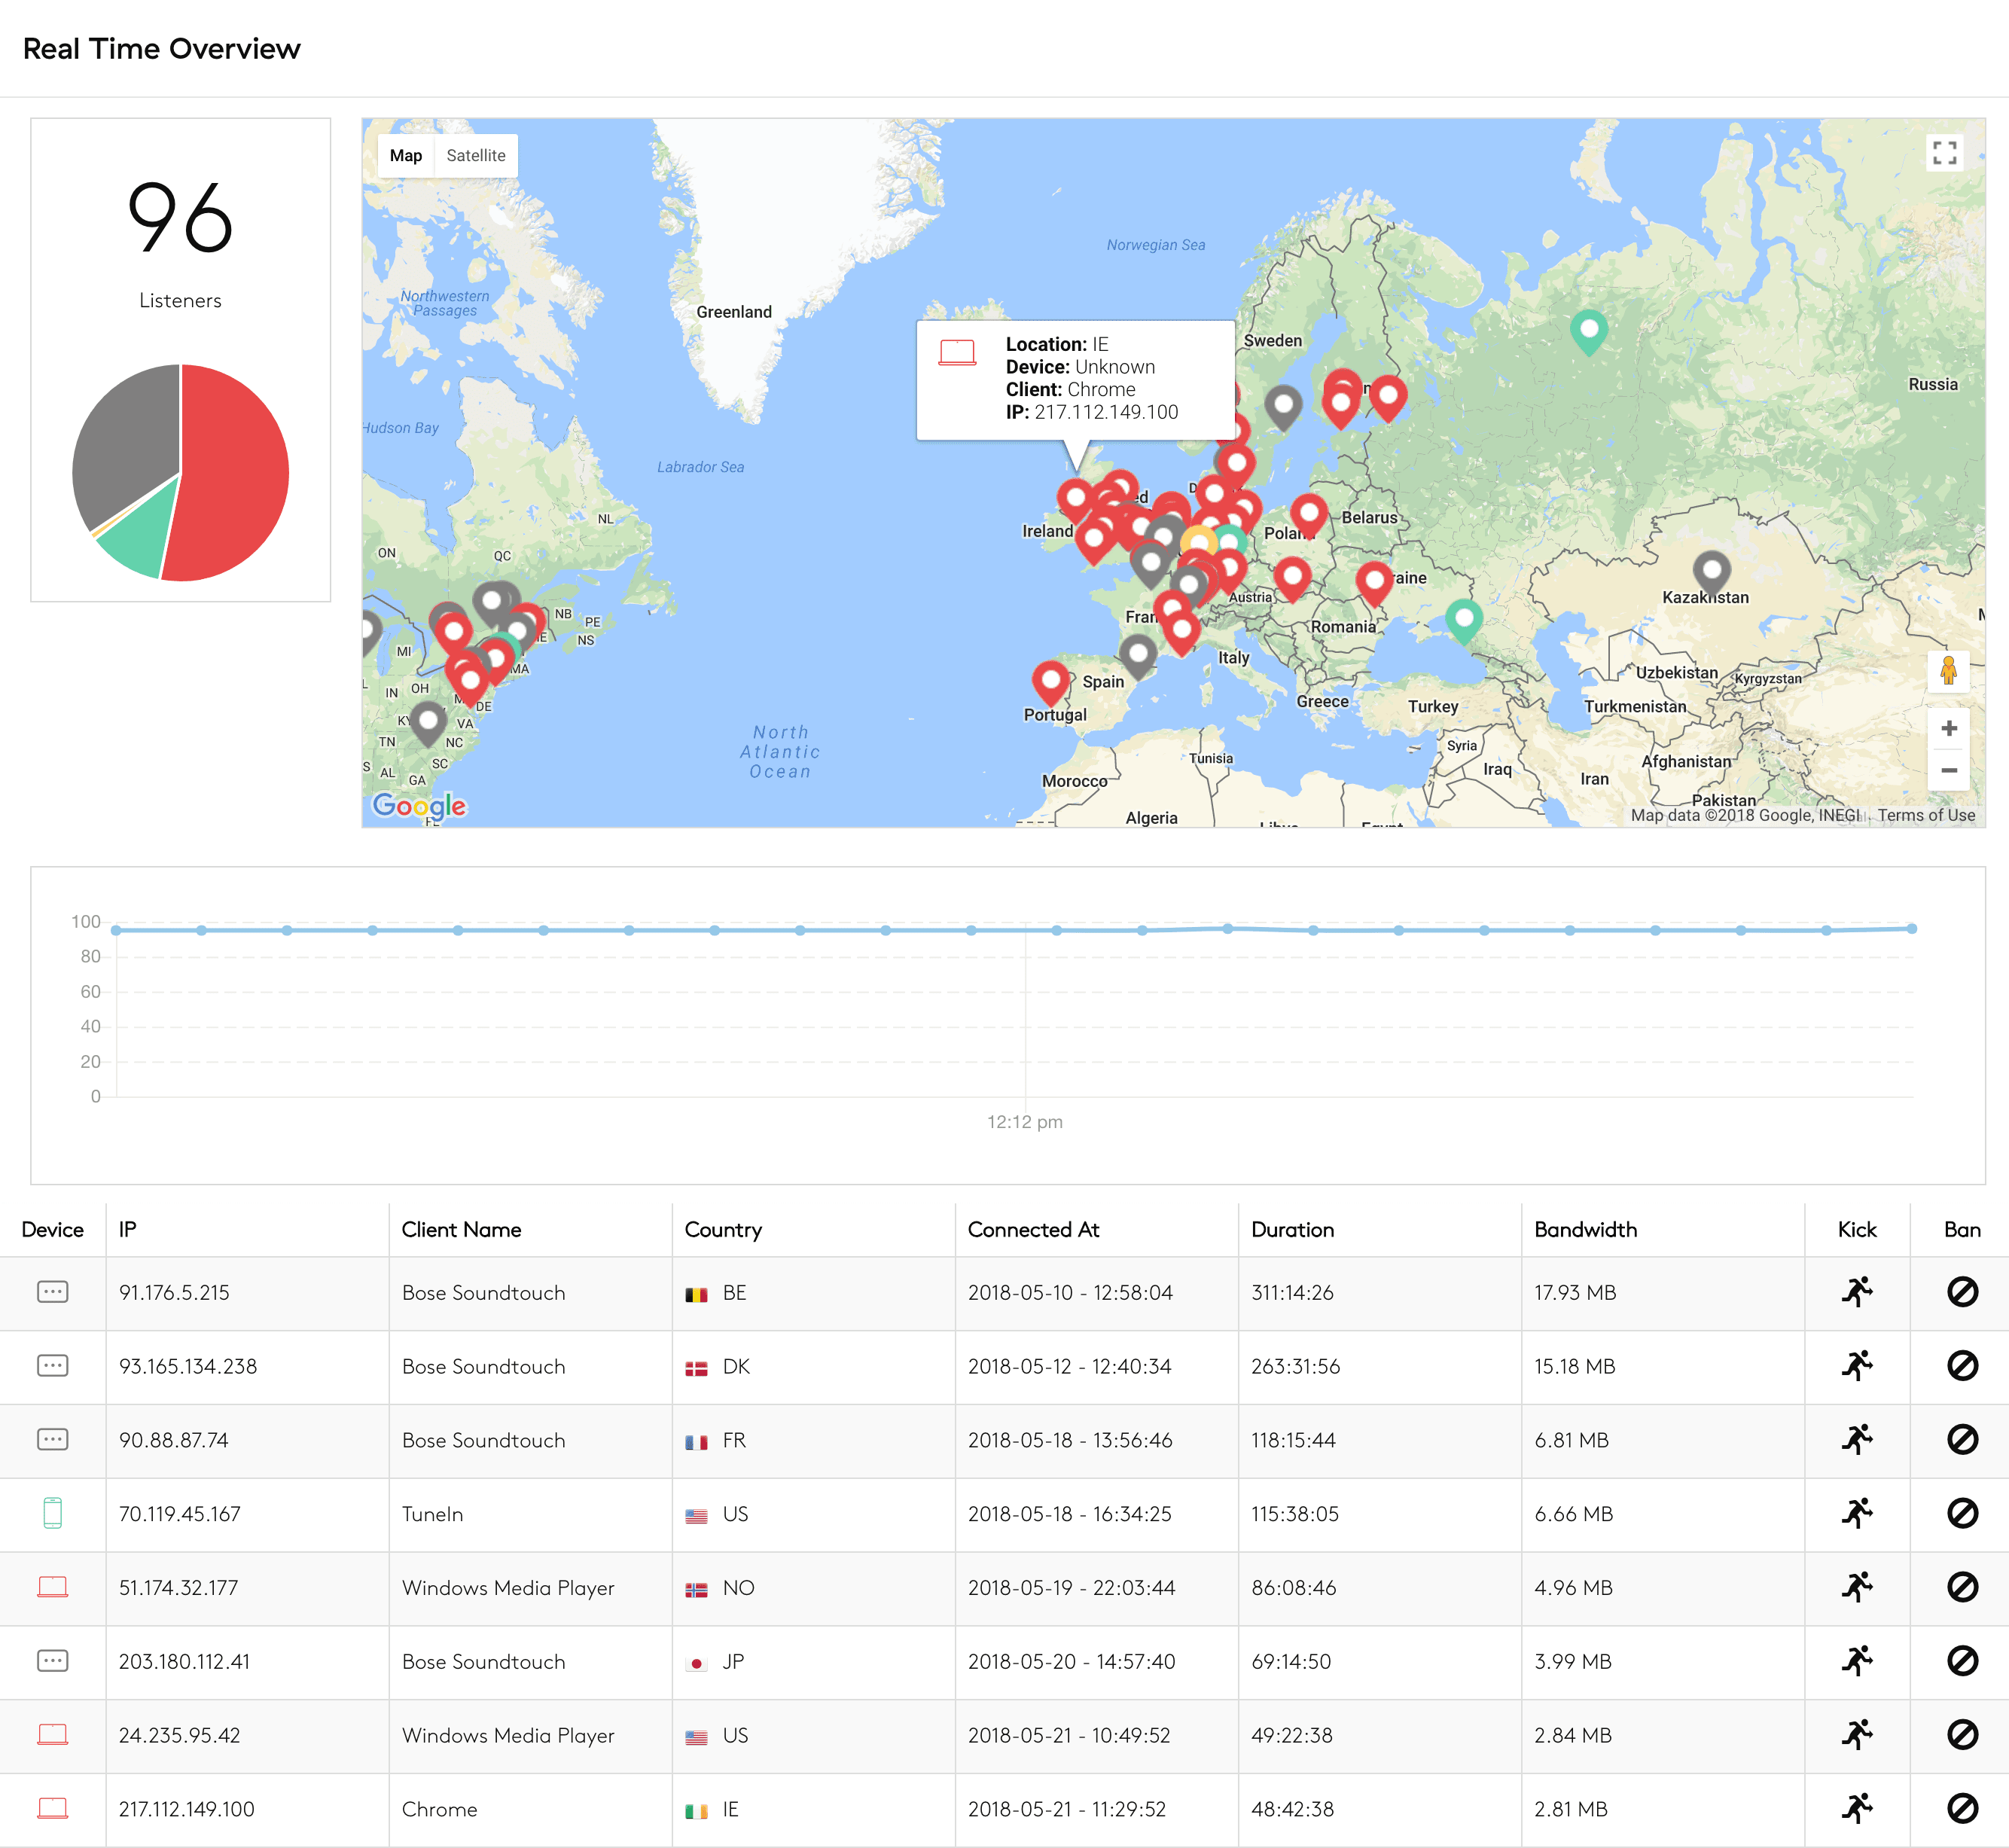Zoom in on the map
This screenshot has width=2009, height=1848.
[x=1948, y=729]
